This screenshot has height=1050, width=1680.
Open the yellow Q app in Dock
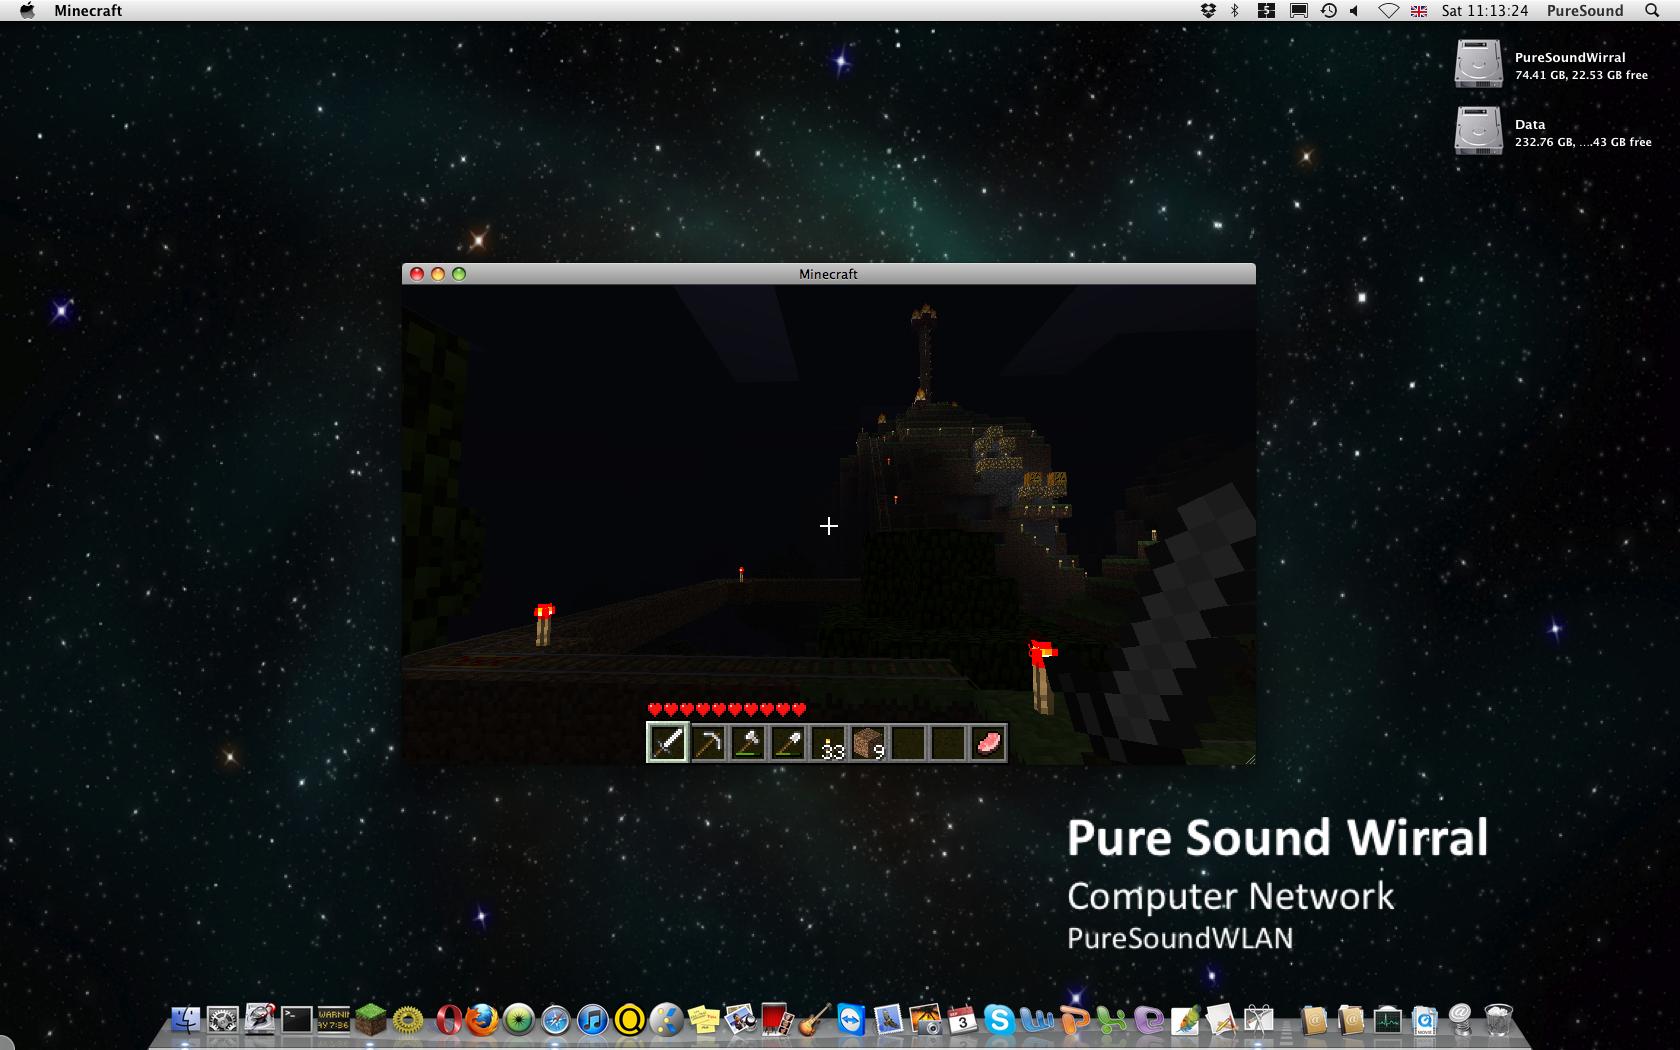[x=630, y=1019]
